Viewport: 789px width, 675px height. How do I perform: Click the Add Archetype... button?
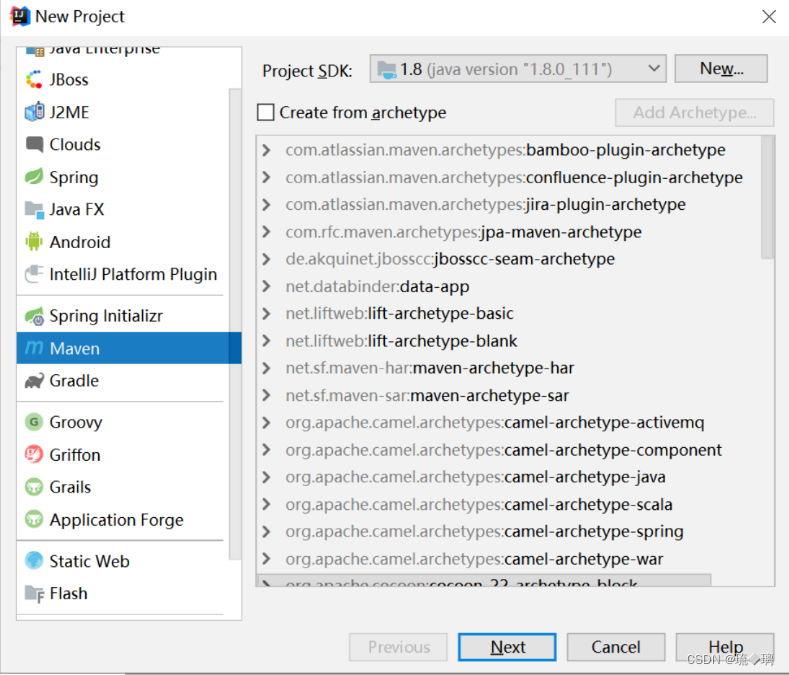694,112
